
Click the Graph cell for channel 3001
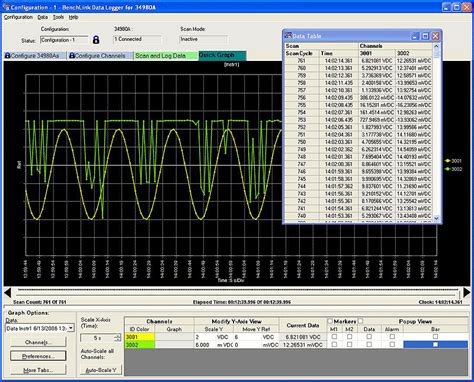click(174, 337)
